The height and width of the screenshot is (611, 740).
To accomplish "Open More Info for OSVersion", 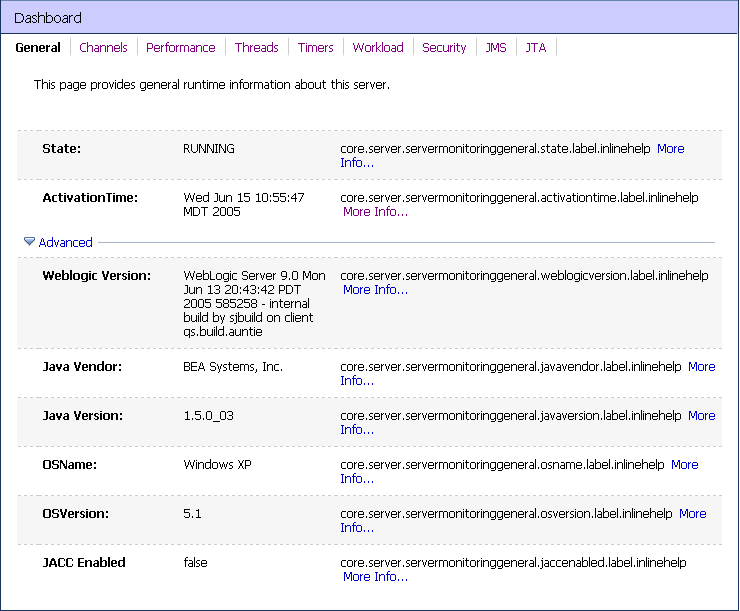I will (693, 514).
